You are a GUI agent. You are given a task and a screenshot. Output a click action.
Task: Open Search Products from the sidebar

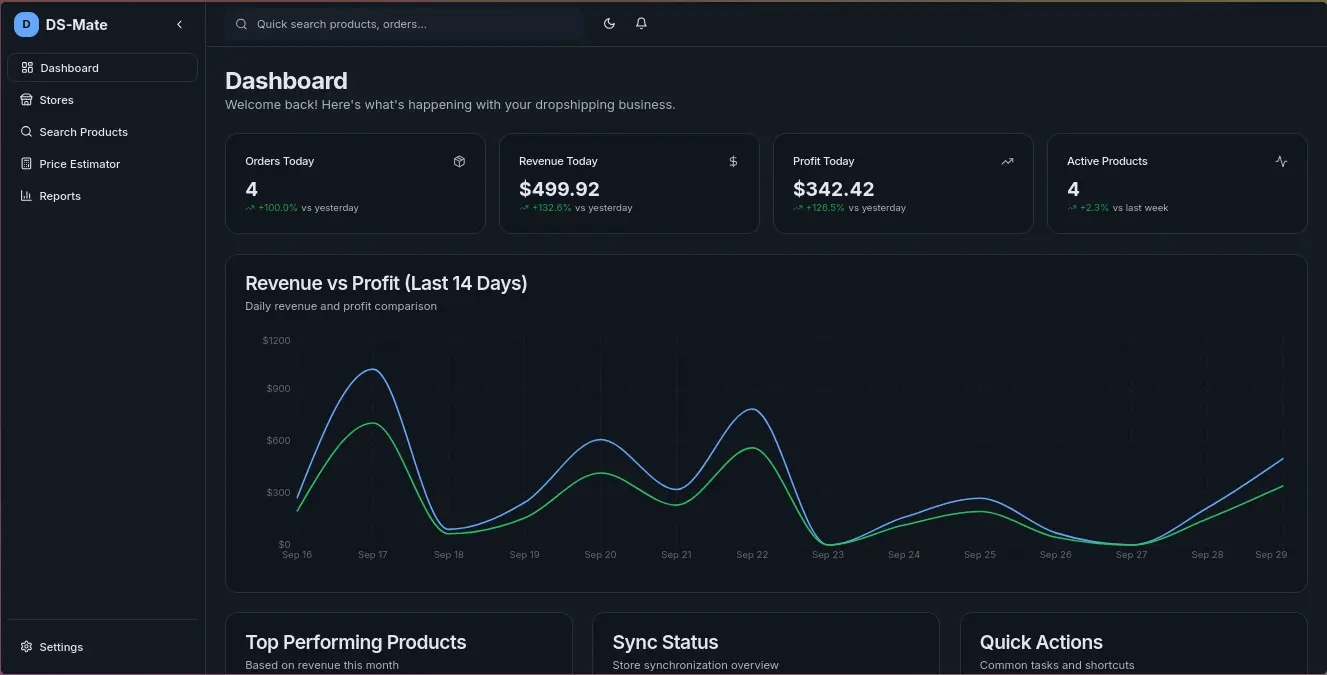pos(83,131)
